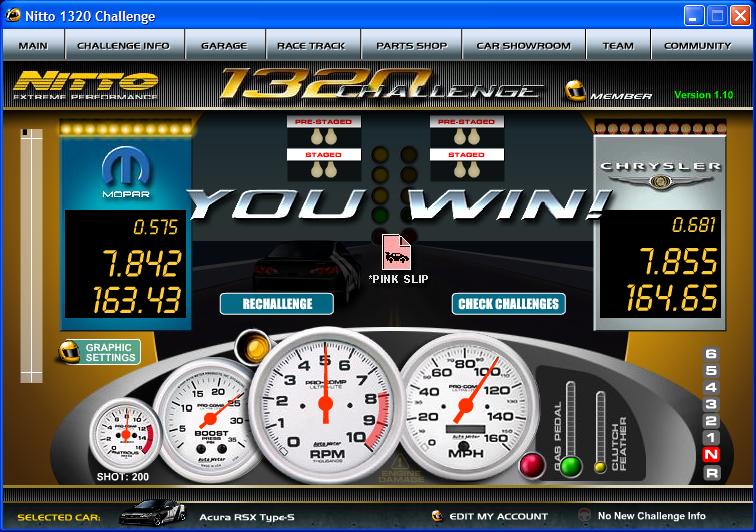
Task: Open the COMMUNITY tab
Action: [x=699, y=45]
